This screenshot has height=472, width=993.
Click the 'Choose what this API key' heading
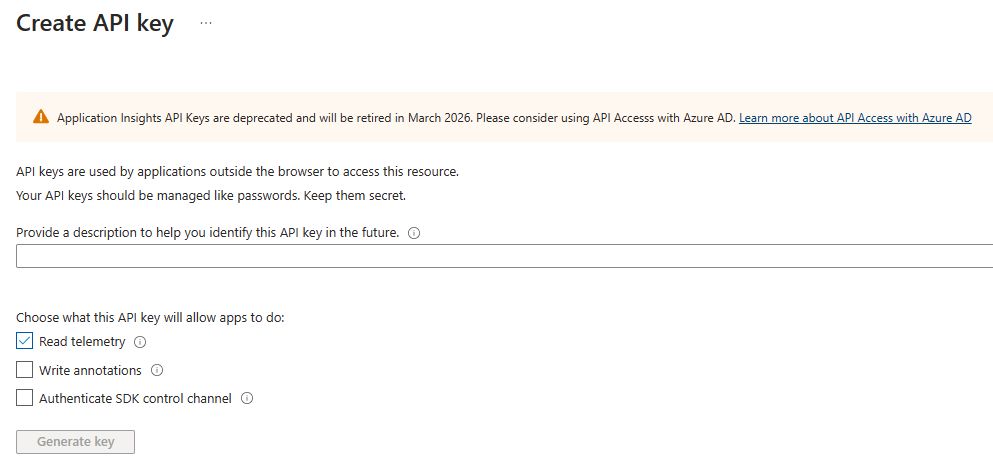click(x=150, y=318)
